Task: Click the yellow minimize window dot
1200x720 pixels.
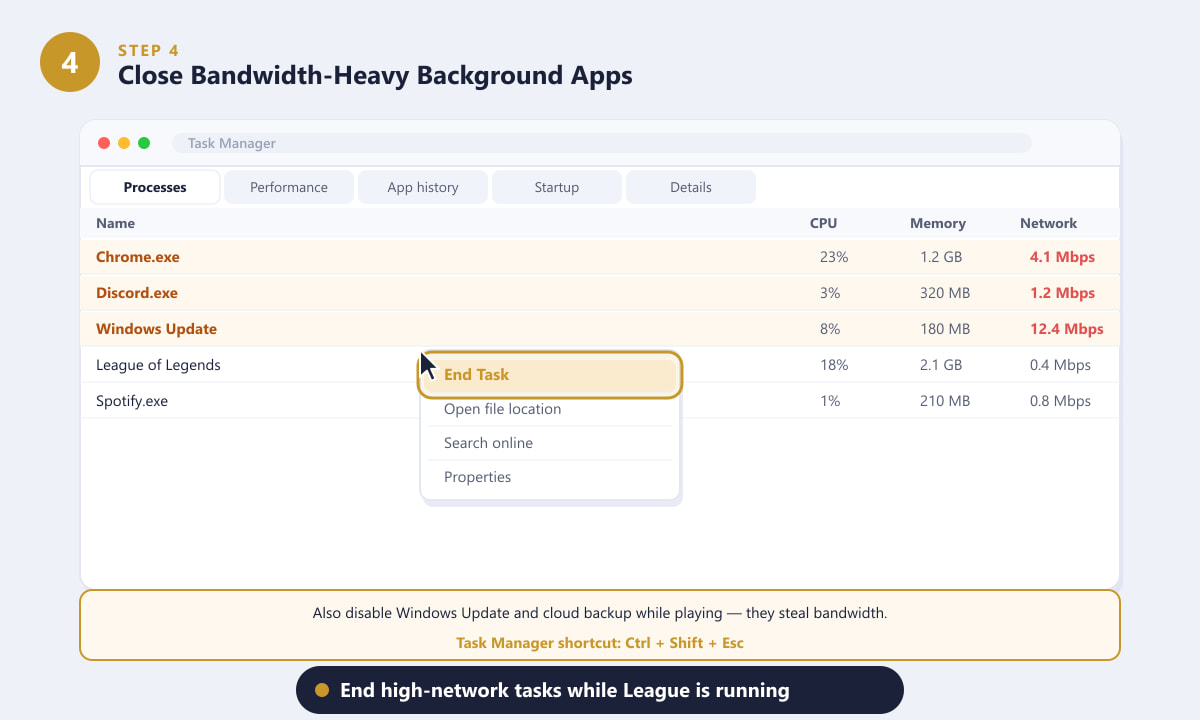Action: [x=124, y=143]
